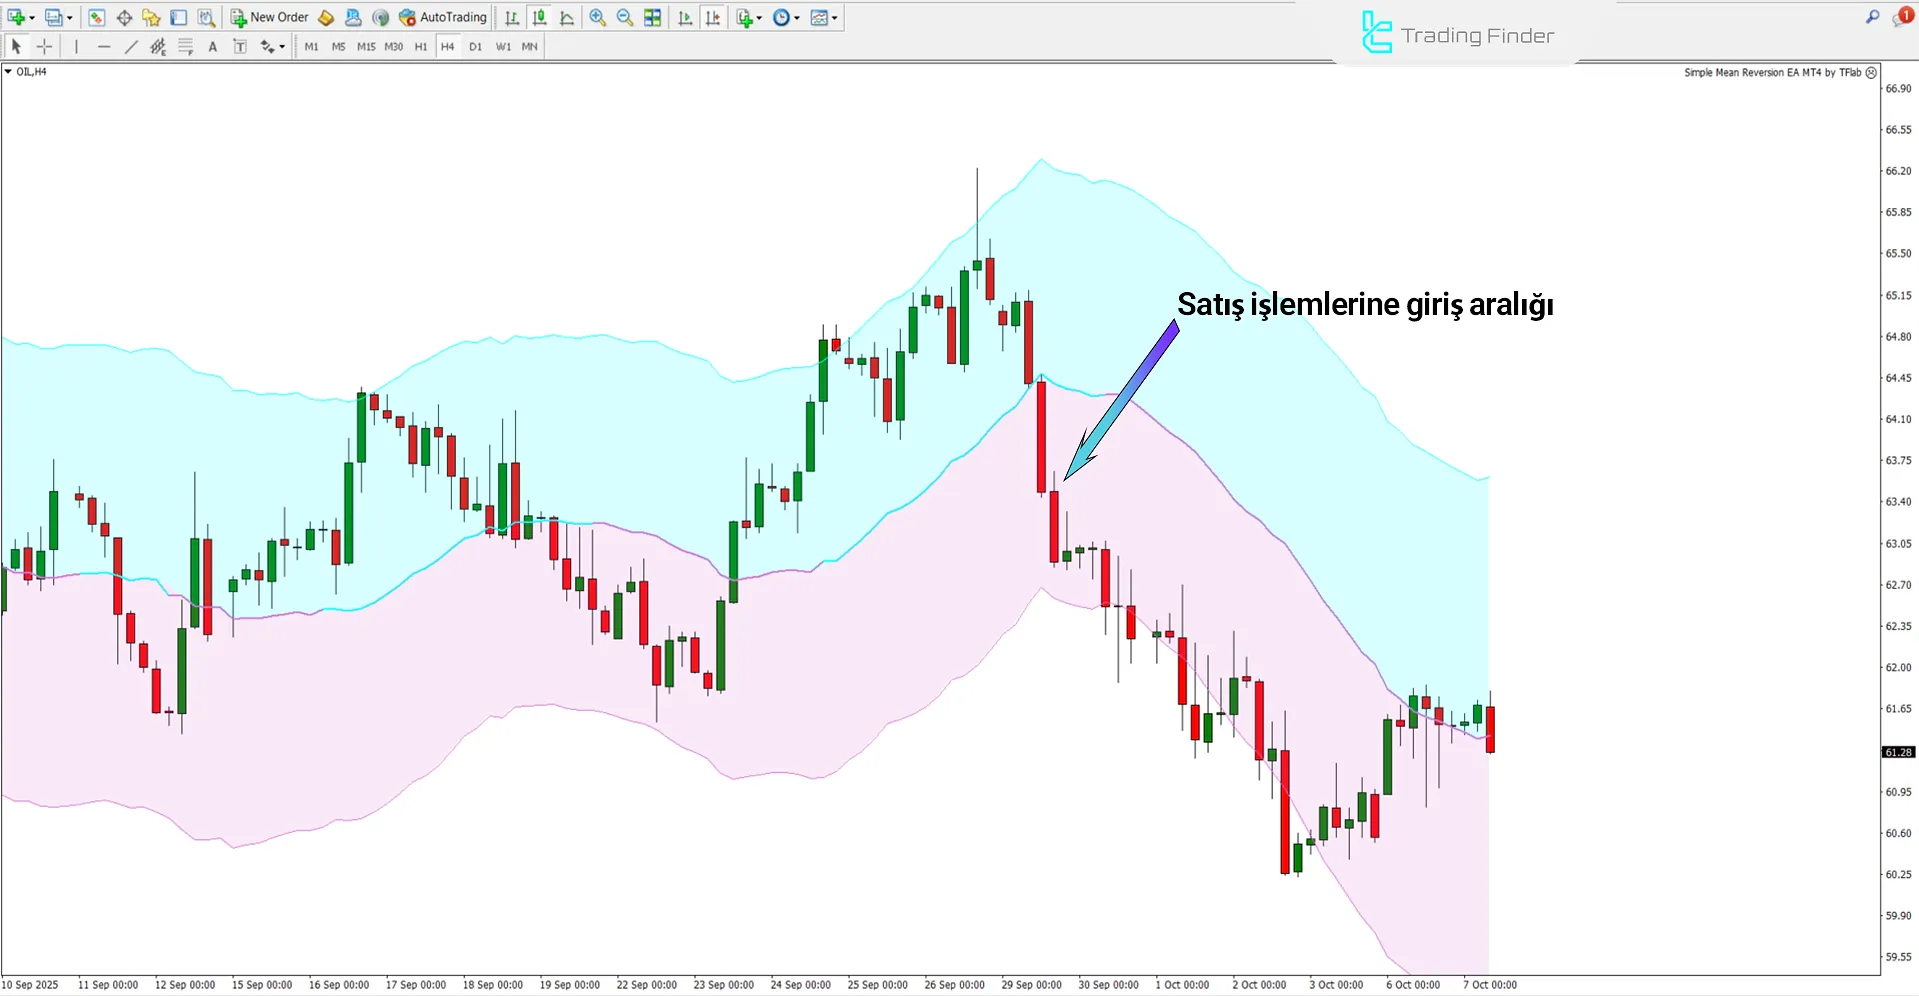Switch to the M15 timeframe

[x=366, y=47]
